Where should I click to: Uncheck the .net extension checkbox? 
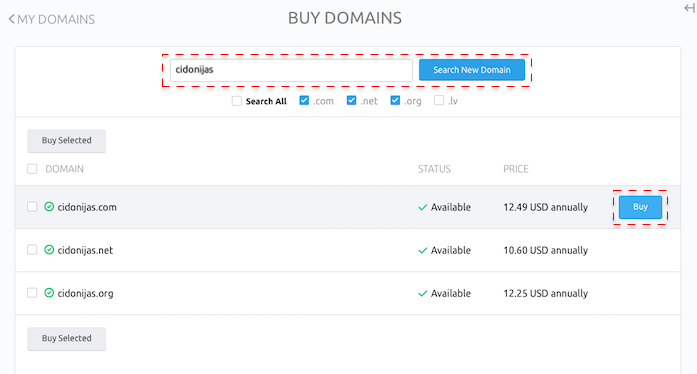point(351,101)
